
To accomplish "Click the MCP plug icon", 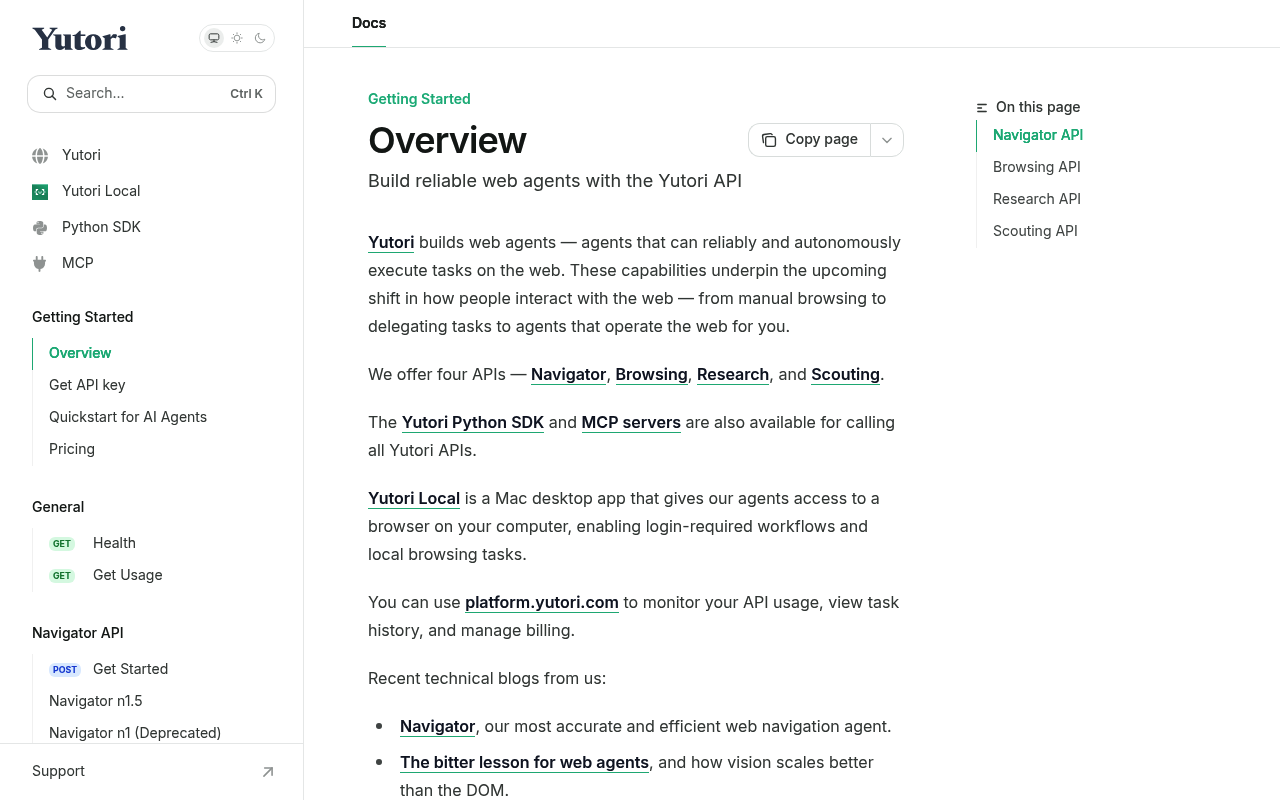I will [x=40, y=264].
